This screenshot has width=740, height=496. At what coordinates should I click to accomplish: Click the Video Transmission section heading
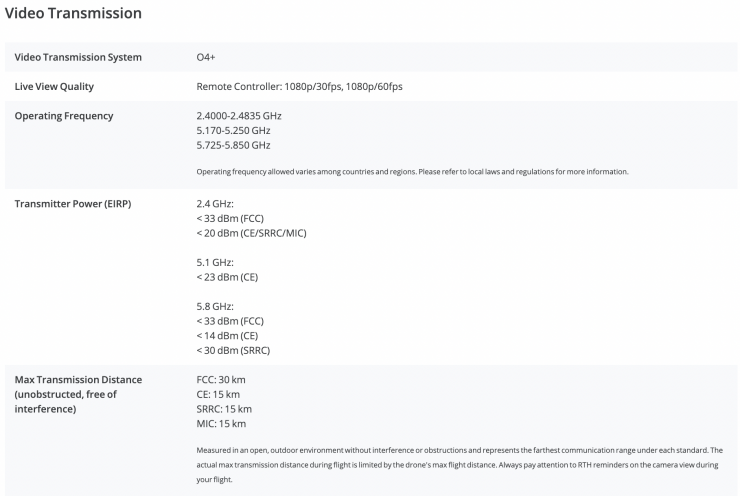[73, 14]
